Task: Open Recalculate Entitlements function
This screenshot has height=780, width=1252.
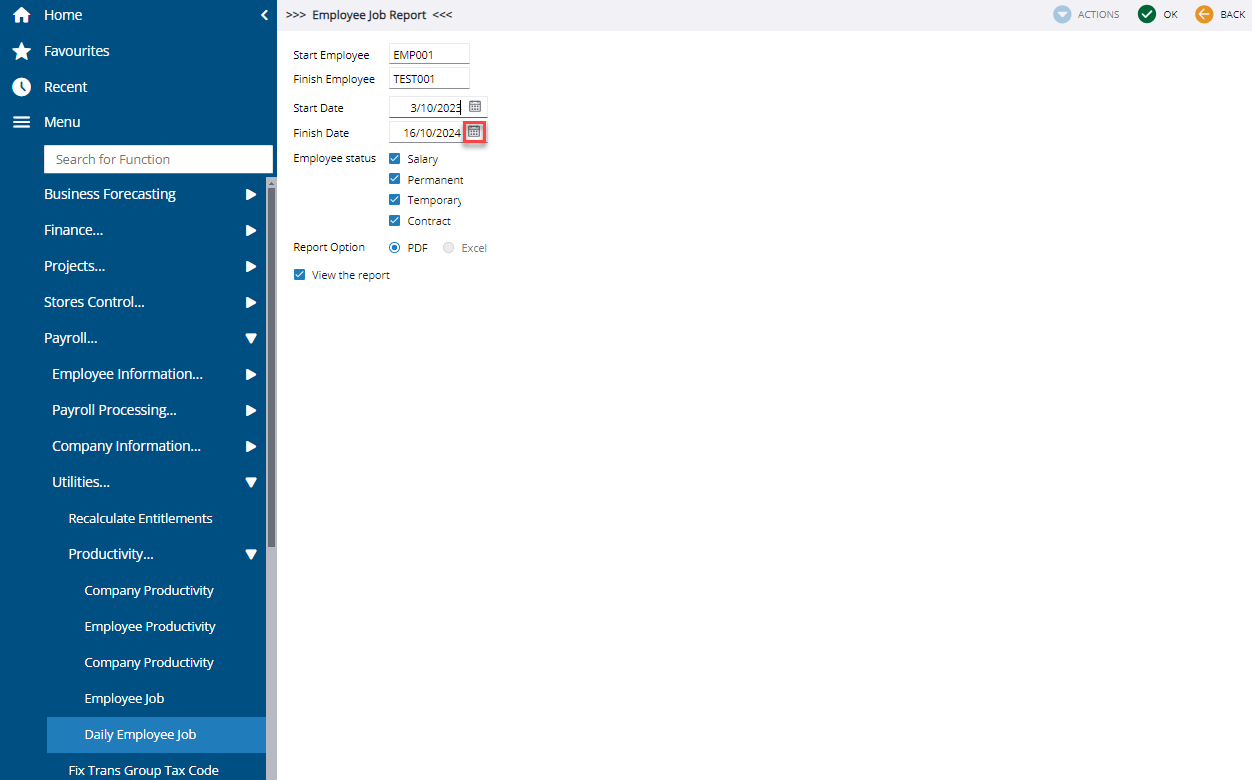Action: pyautogui.click(x=140, y=518)
